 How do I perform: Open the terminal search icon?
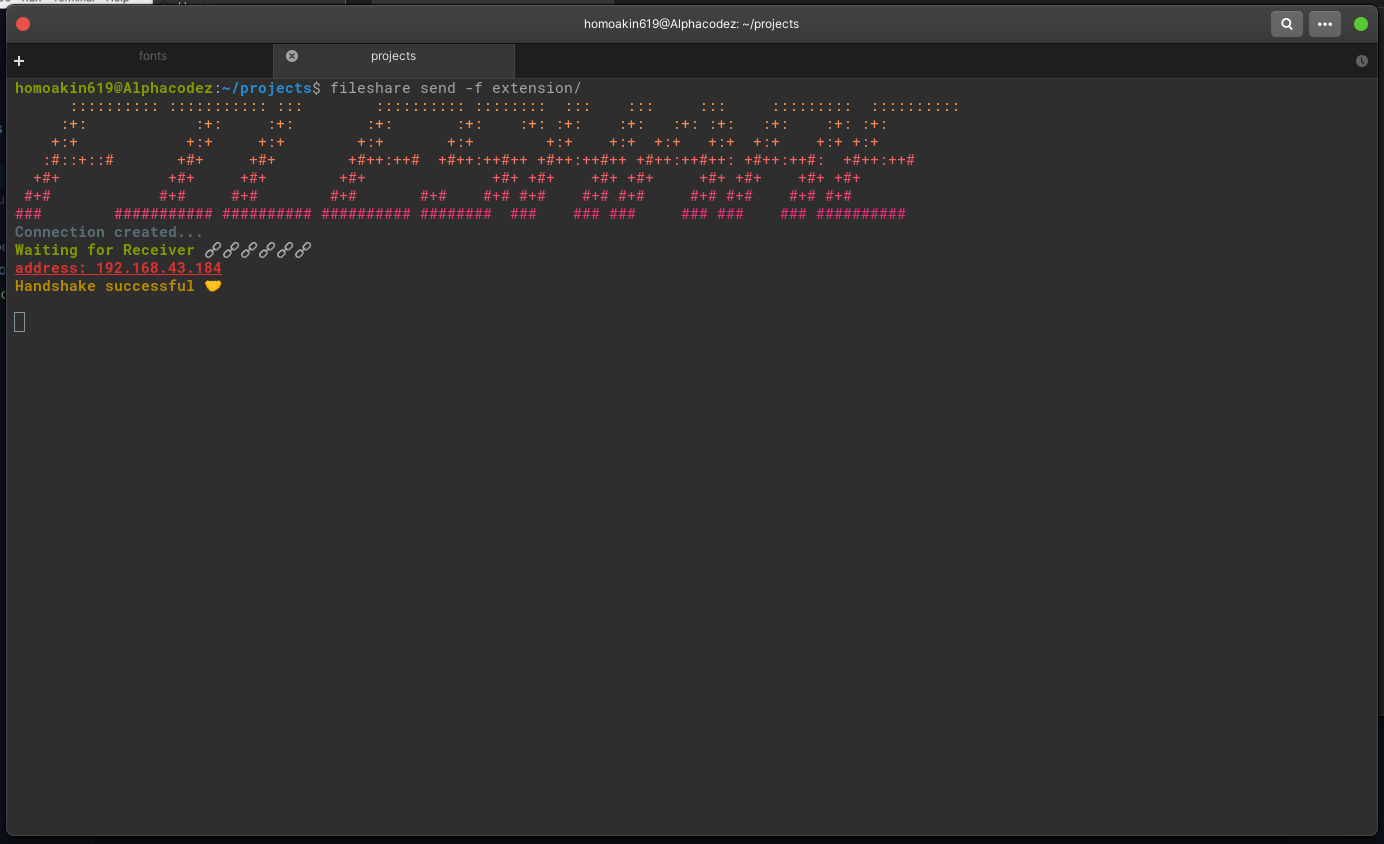[x=1286, y=24]
